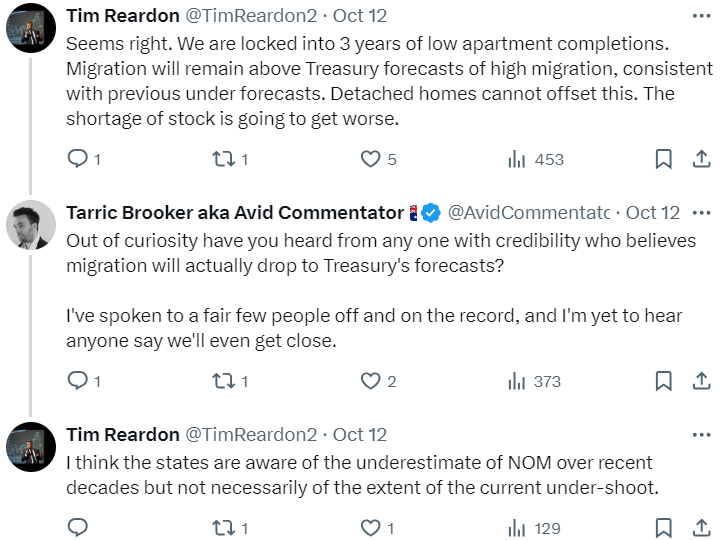Bookmark Tim Reardon's first tweet
This screenshot has width=726, height=540.
coord(663,159)
